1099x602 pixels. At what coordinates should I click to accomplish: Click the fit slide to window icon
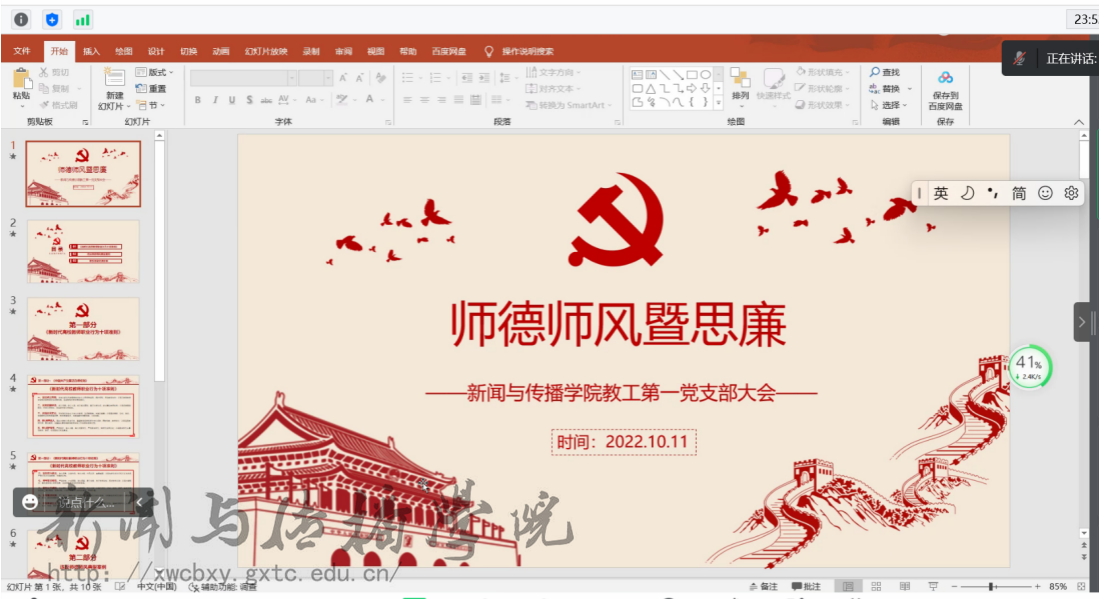(1081, 587)
